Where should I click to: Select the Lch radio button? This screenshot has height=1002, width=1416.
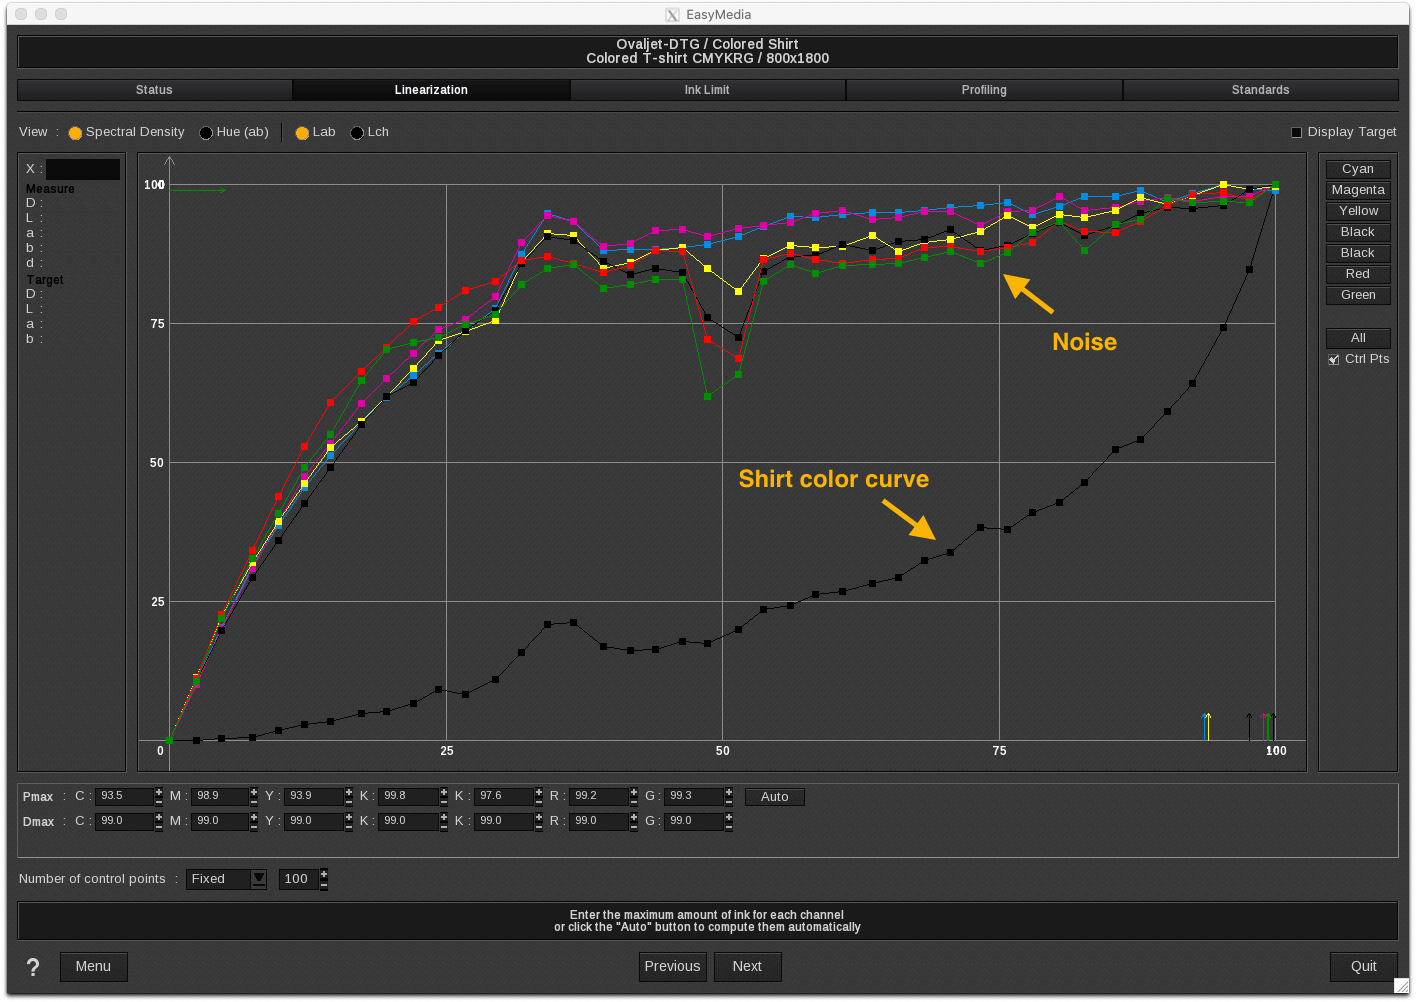point(357,133)
